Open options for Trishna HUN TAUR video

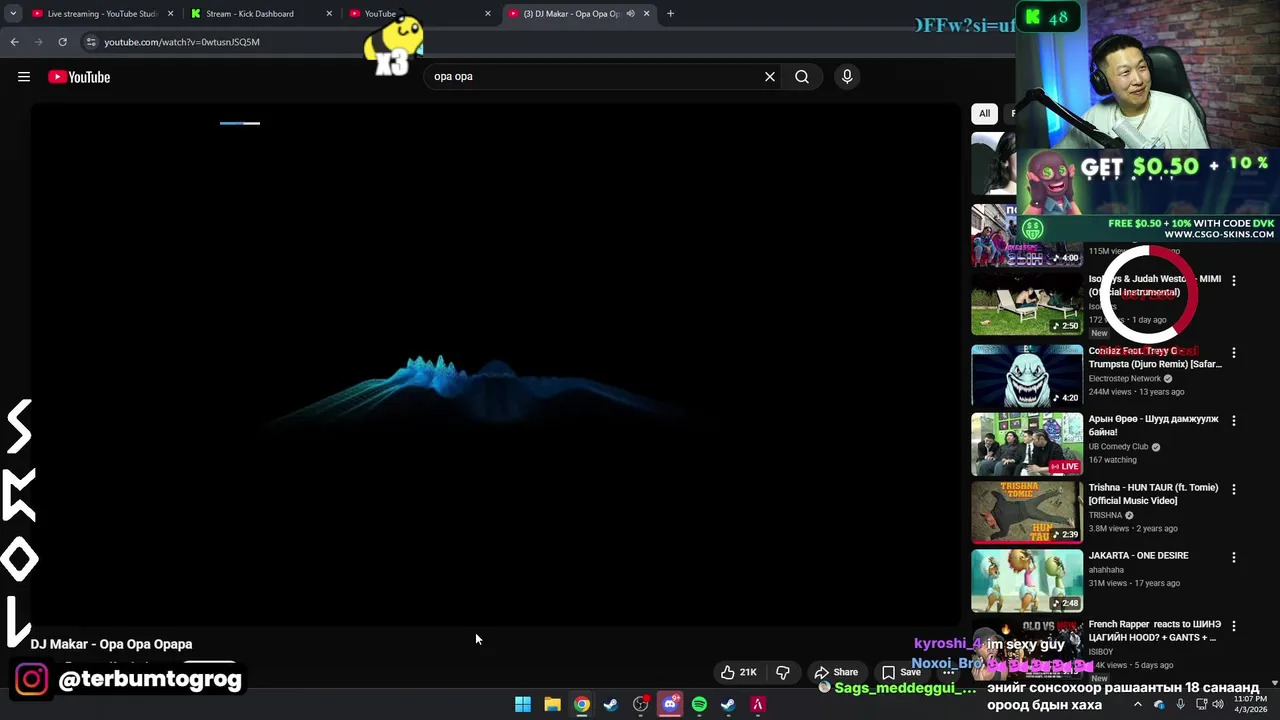(1233, 489)
